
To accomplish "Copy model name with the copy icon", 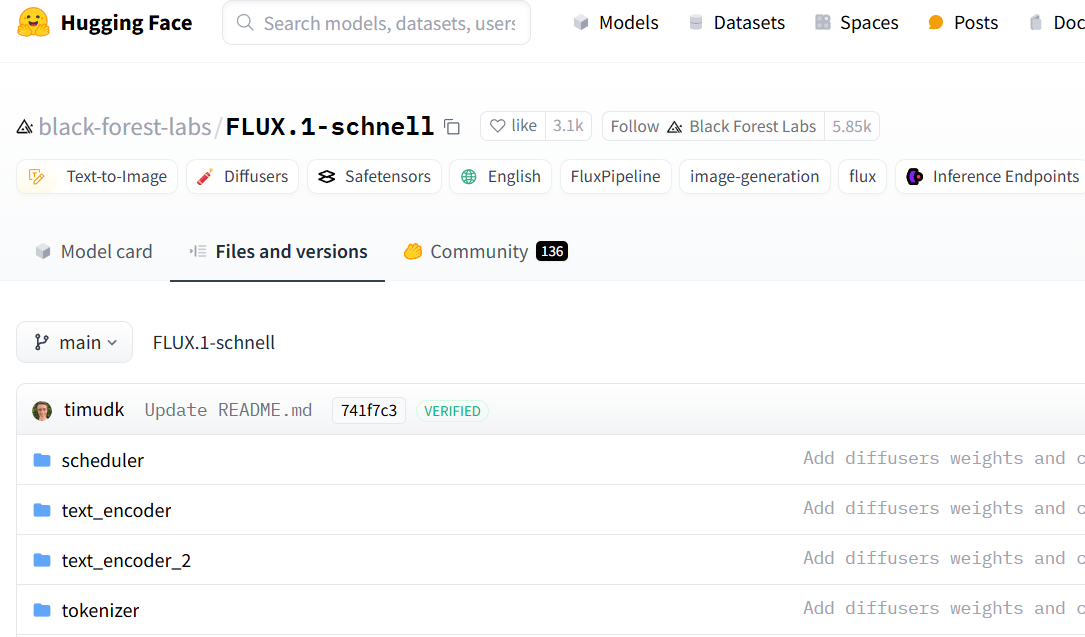I will coord(452,127).
